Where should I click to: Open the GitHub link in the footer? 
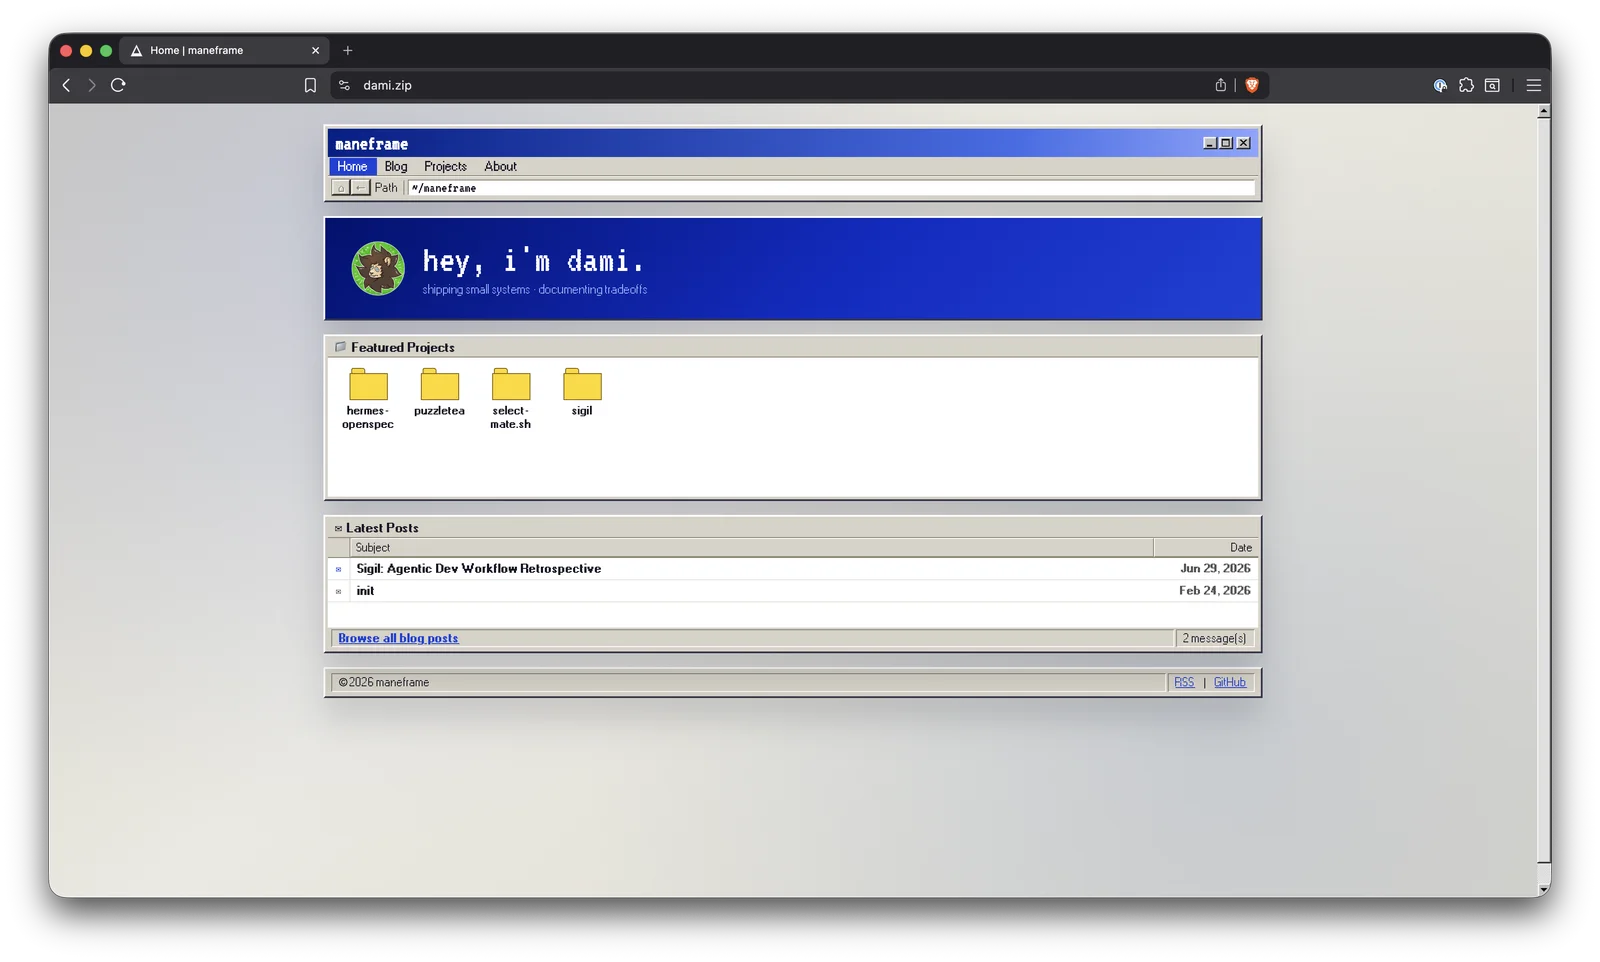[1230, 682]
